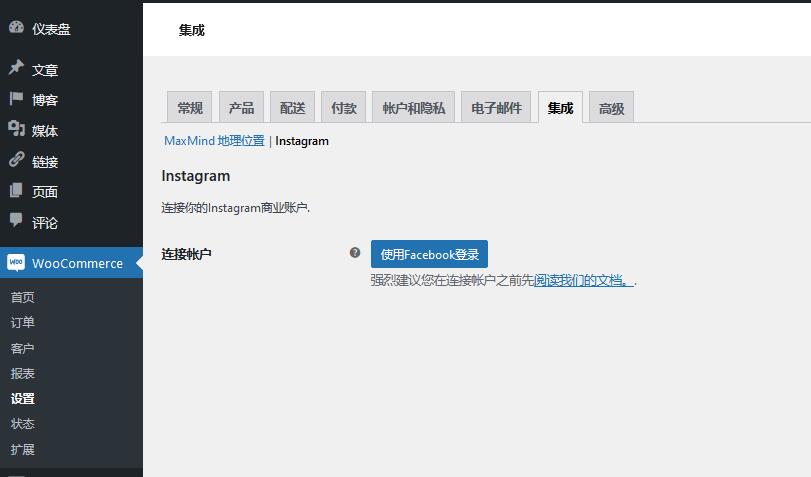Click the chain icon beside 链接

(17, 159)
